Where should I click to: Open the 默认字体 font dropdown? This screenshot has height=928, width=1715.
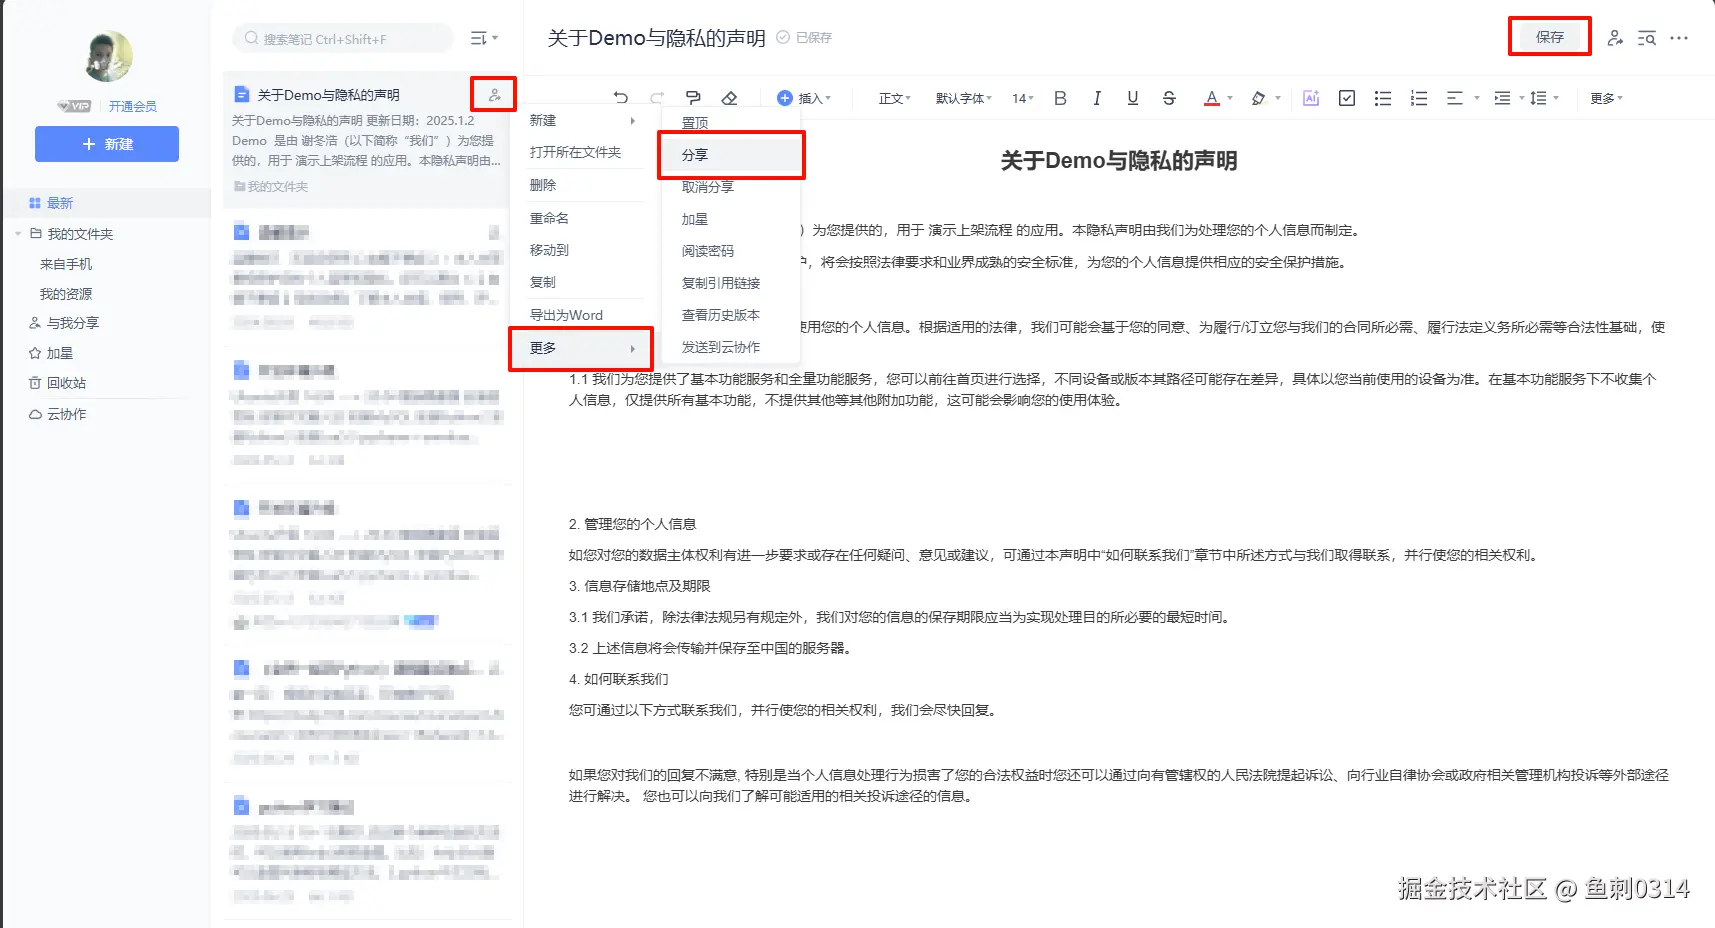point(964,98)
